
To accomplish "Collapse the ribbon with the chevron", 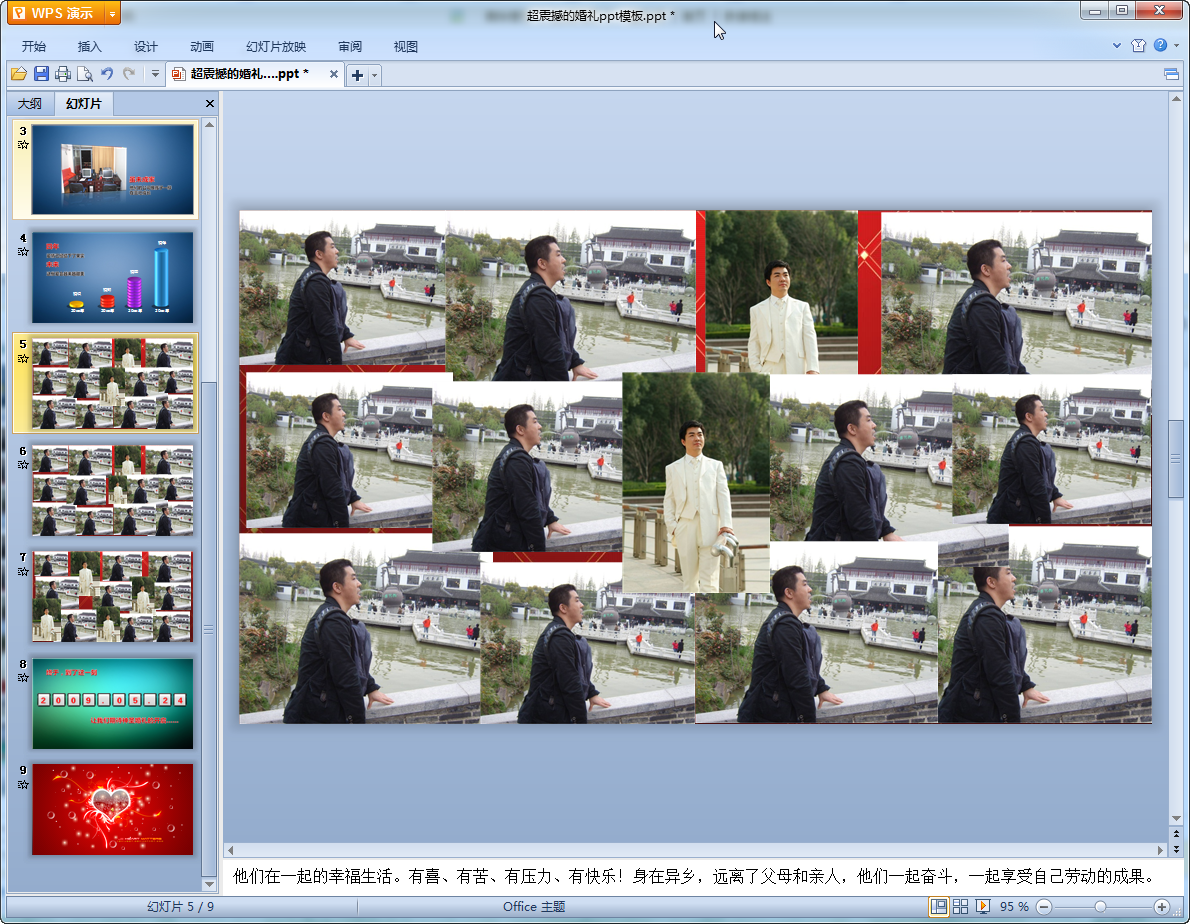I will tap(1116, 46).
